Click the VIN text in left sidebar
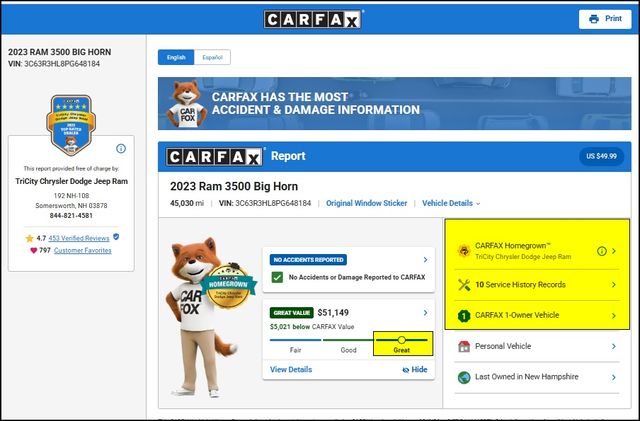Viewport: 640px width, 421px height. click(54, 64)
